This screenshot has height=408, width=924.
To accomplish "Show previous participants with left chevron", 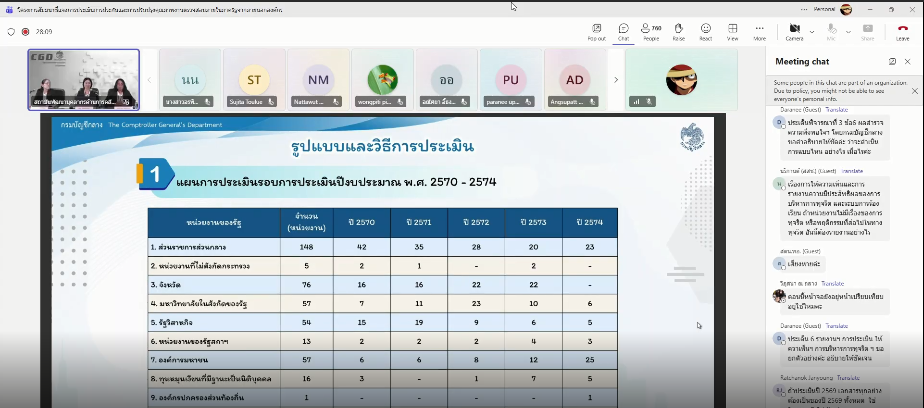I will pyautogui.click(x=151, y=79).
